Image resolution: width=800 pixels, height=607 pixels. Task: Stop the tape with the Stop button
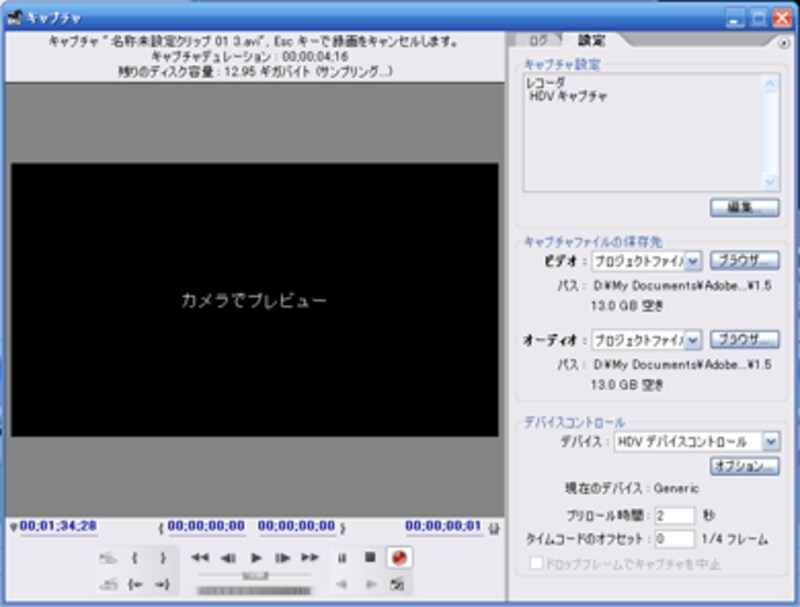(370, 558)
